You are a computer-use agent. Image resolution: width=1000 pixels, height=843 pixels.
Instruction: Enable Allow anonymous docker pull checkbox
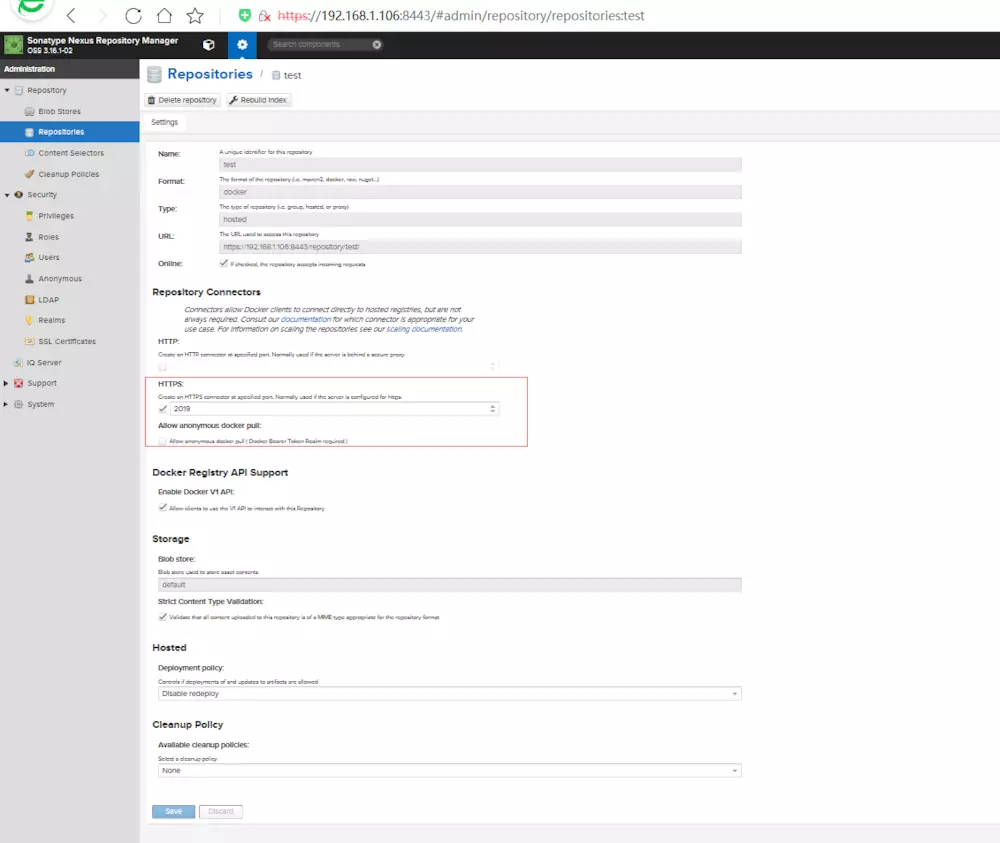click(x=163, y=441)
